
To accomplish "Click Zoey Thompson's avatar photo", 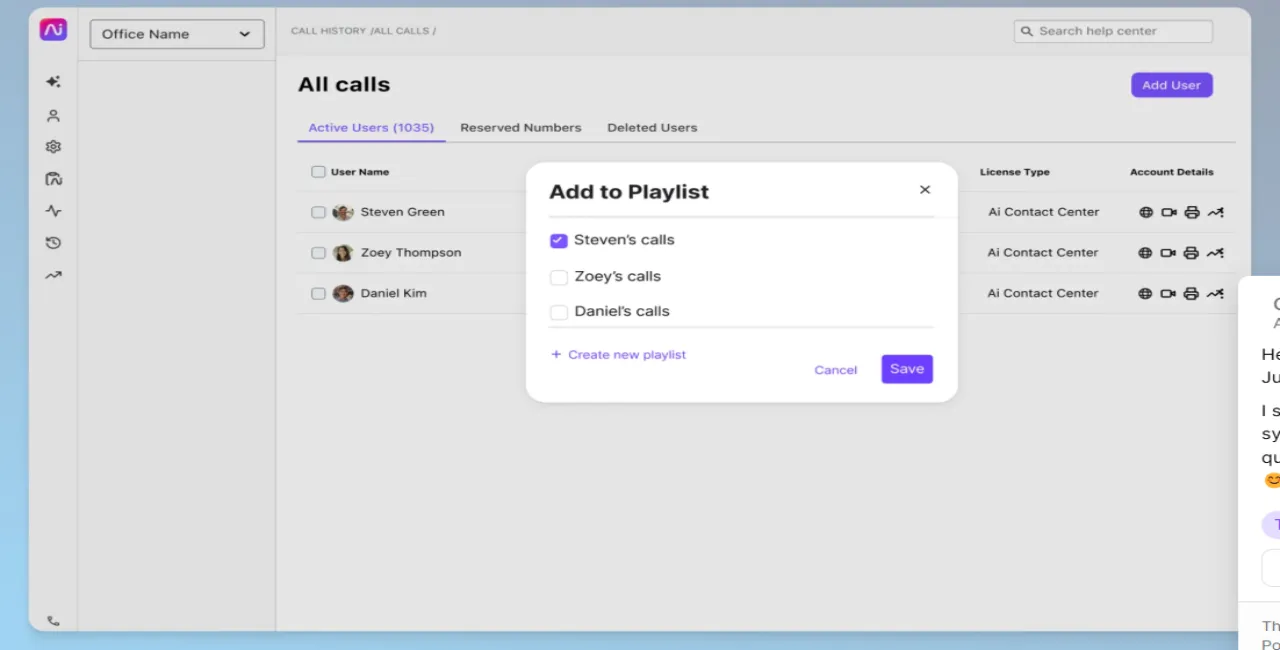I will [x=343, y=253].
